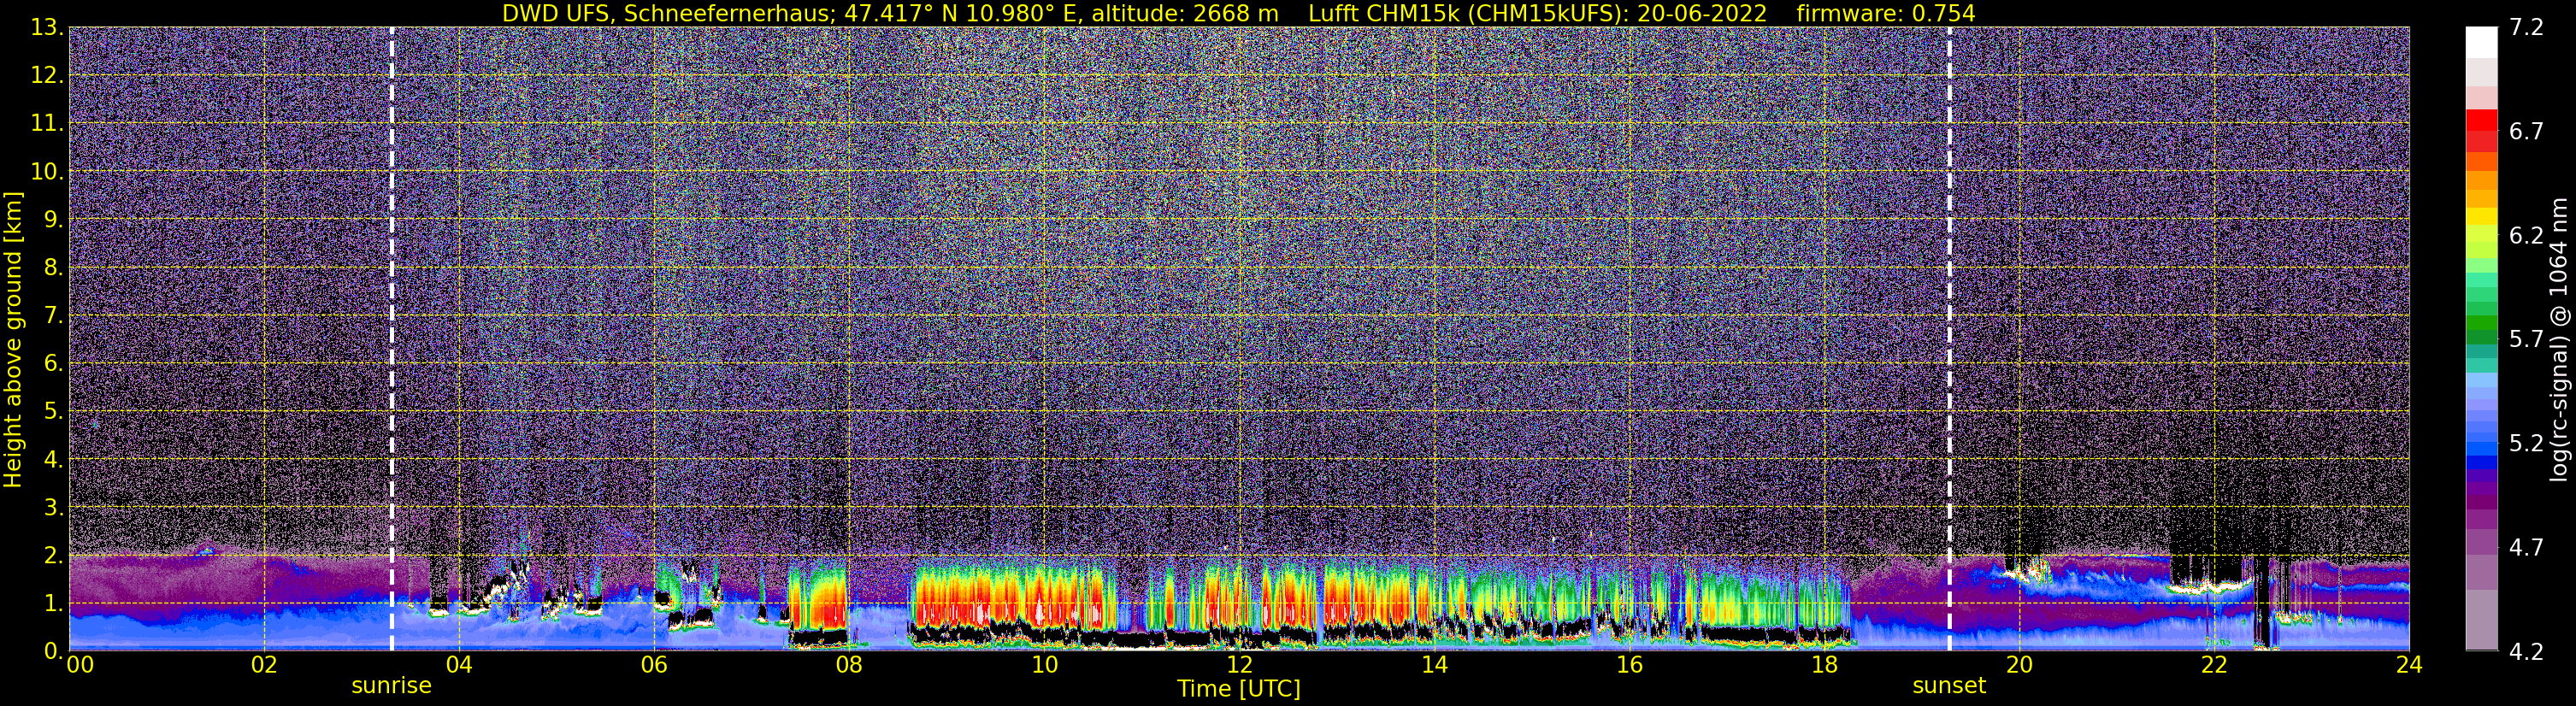2576x706 pixels.
Task: Click the white top segment of the colorbar
Action: (2481, 42)
